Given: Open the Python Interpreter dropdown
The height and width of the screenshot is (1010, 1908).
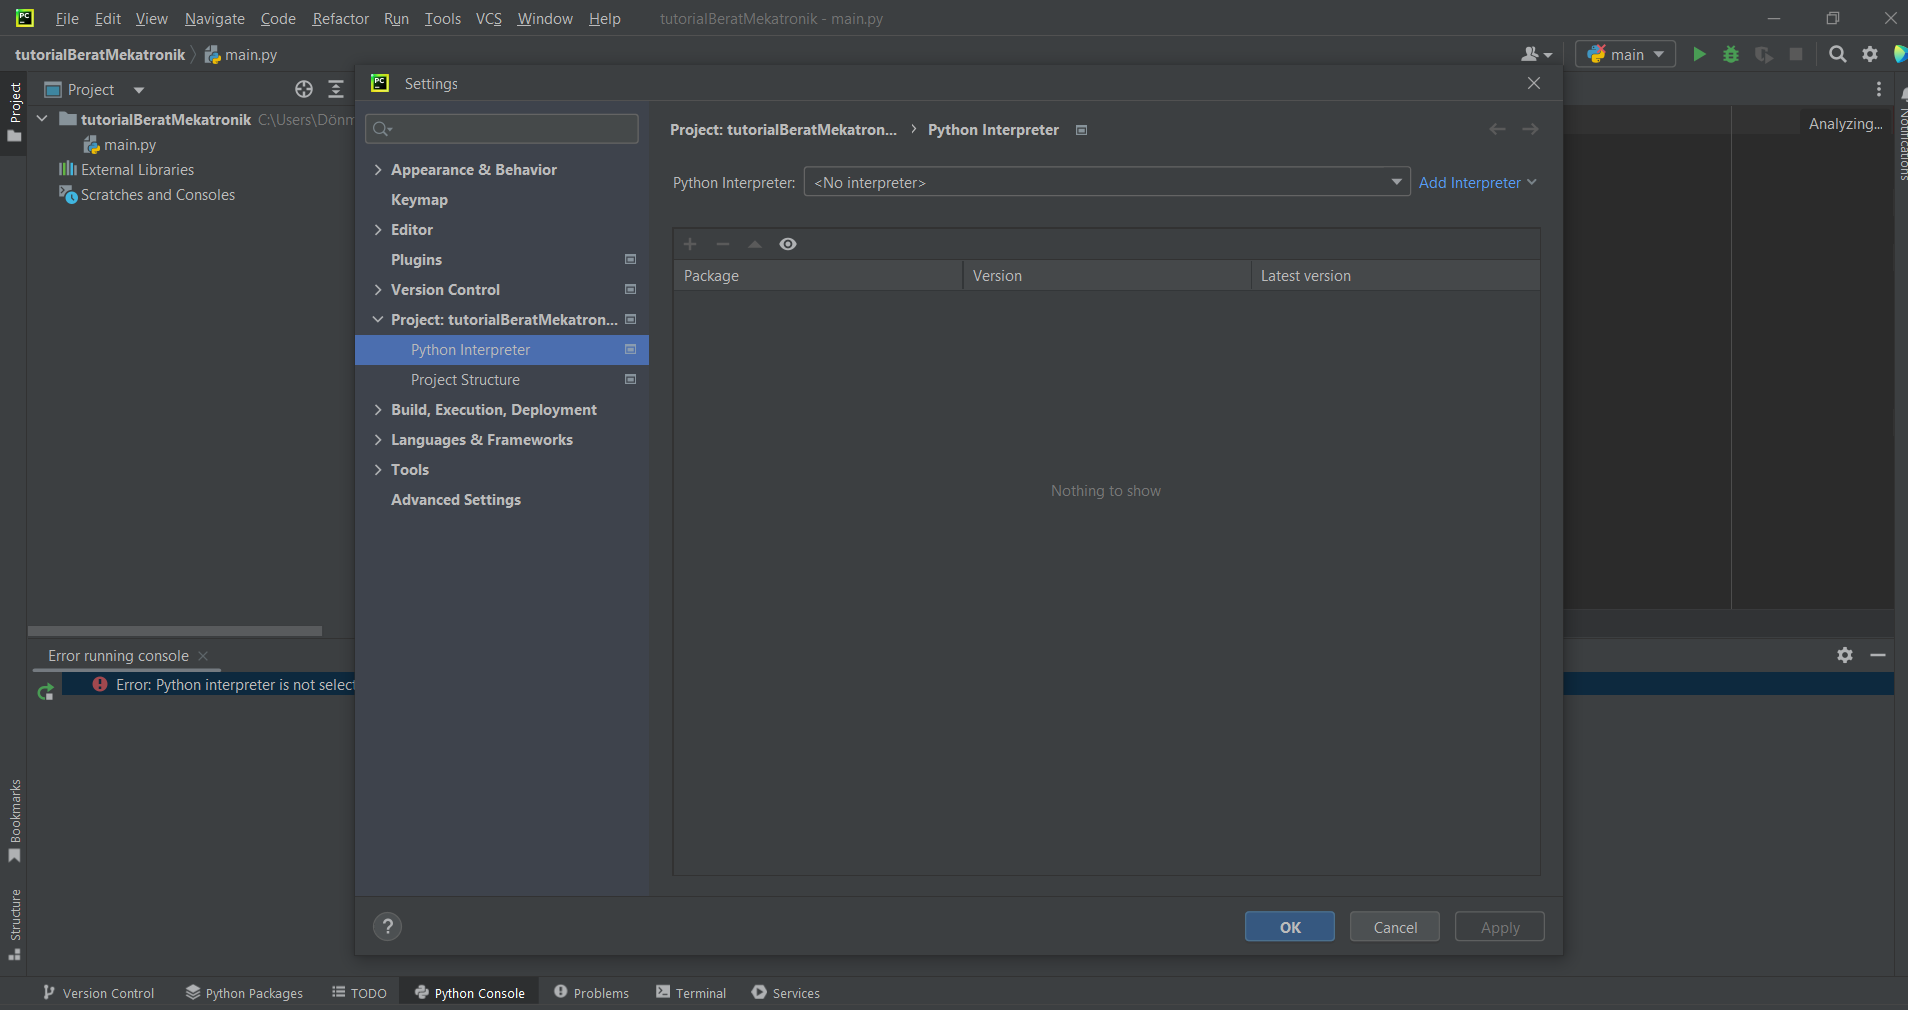Looking at the screenshot, I should point(1106,182).
